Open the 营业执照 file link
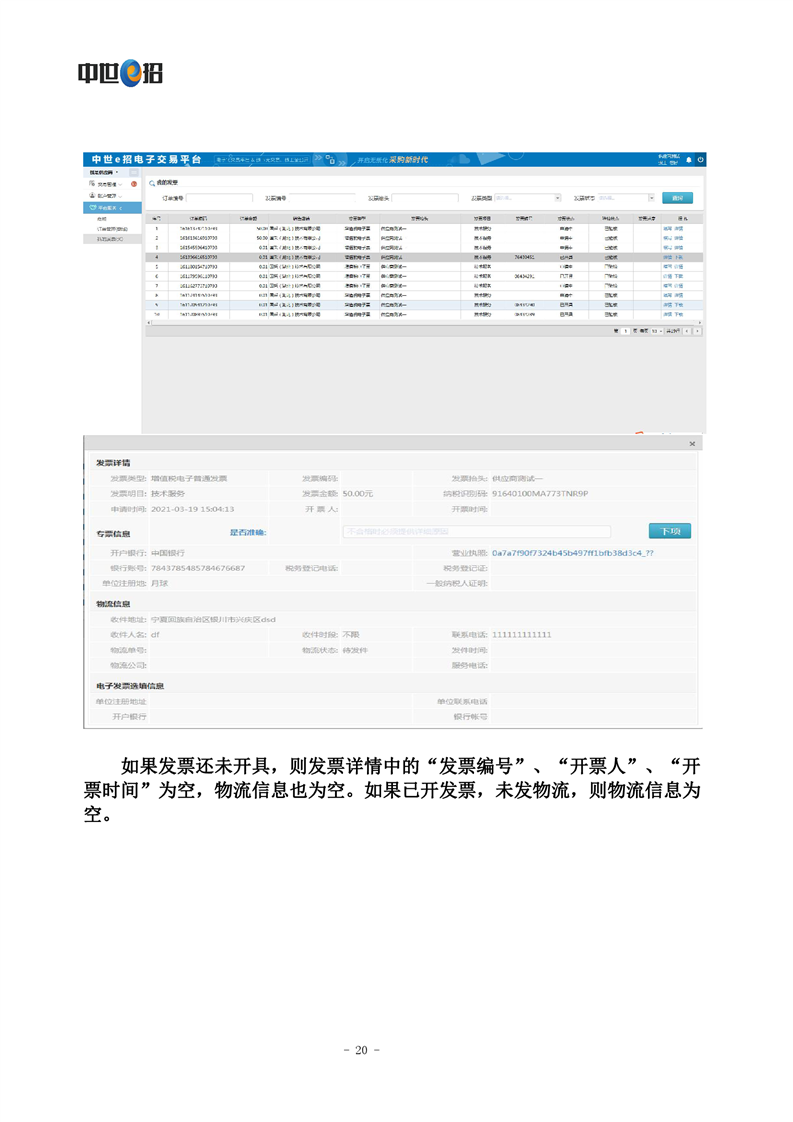Screen dimensions: 793x1122 click(x=572, y=552)
